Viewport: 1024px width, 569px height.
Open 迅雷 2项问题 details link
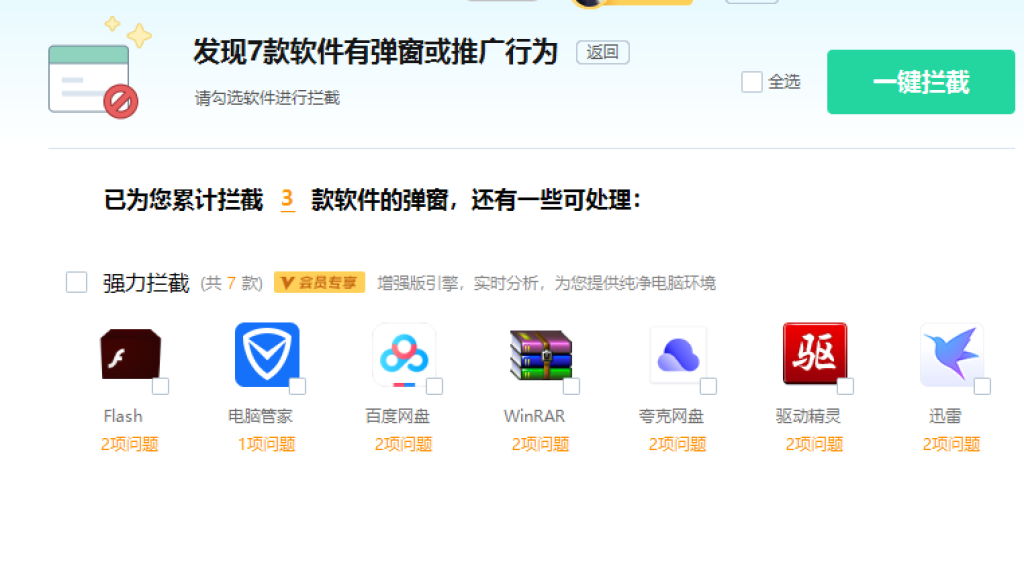pos(951,444)
